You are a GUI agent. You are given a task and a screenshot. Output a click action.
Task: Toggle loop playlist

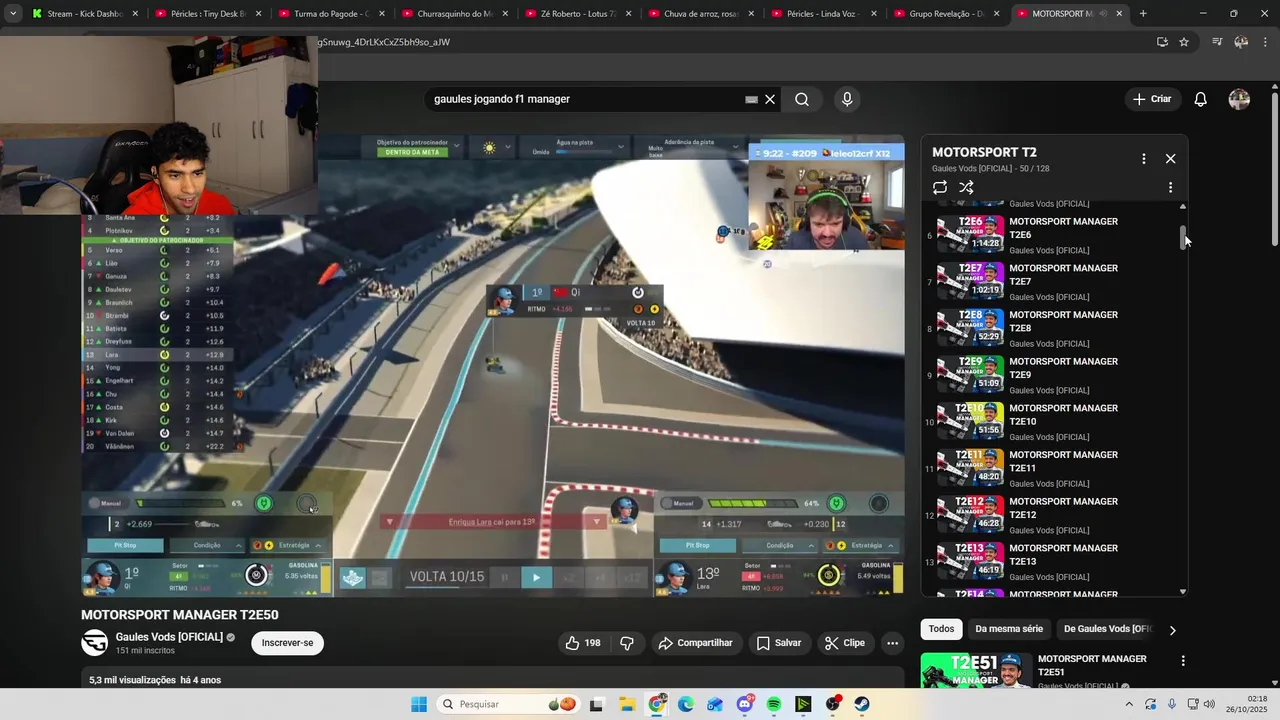(940, 187)
